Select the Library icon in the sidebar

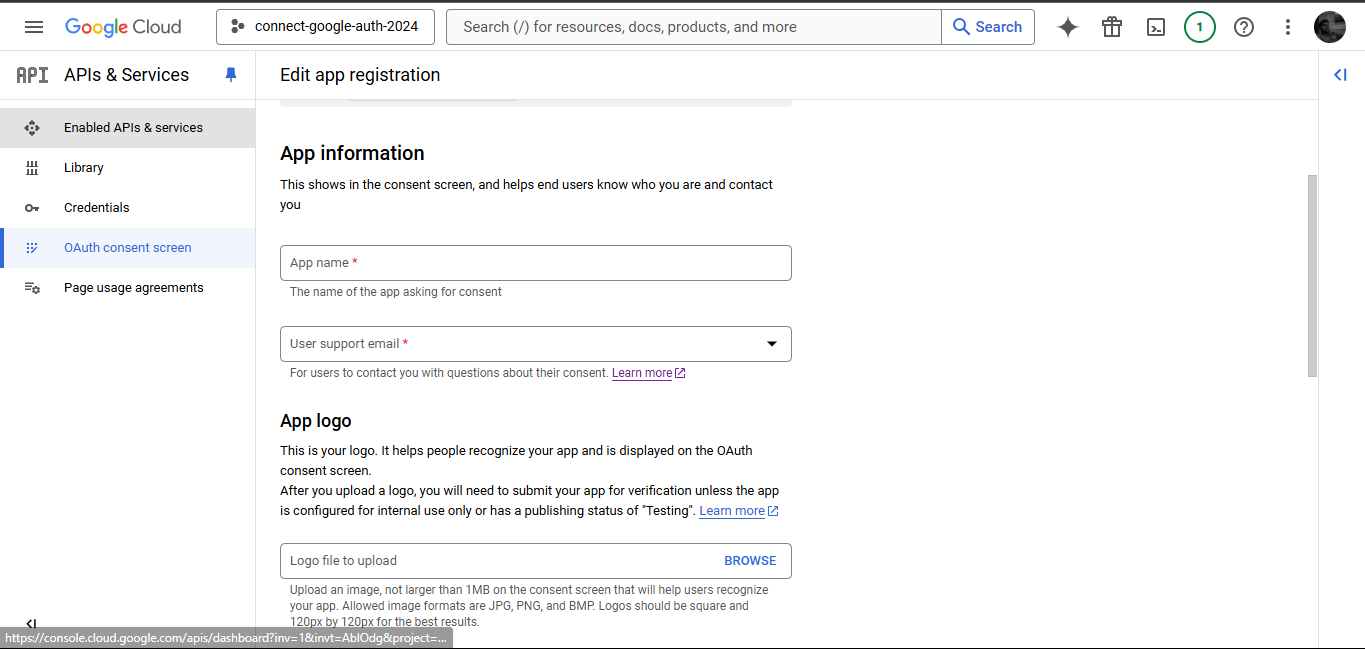tap(32, 167)
